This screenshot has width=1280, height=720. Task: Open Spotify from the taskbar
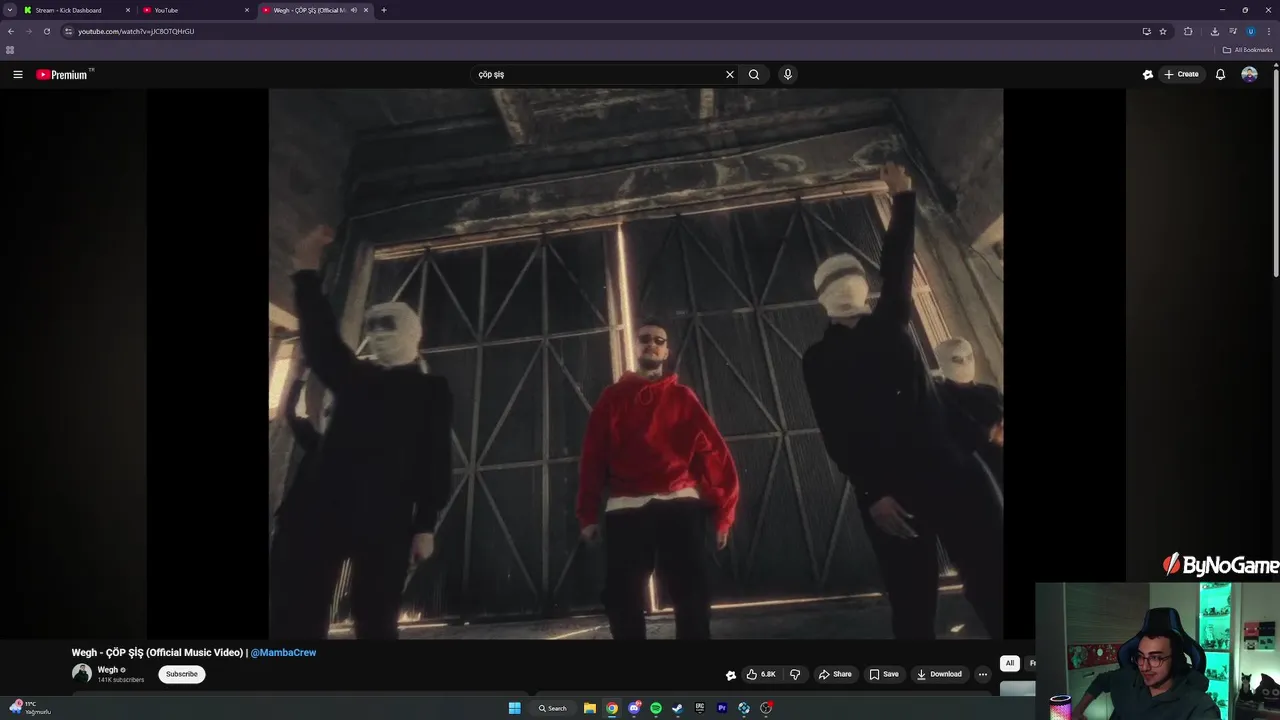[656, 708]
